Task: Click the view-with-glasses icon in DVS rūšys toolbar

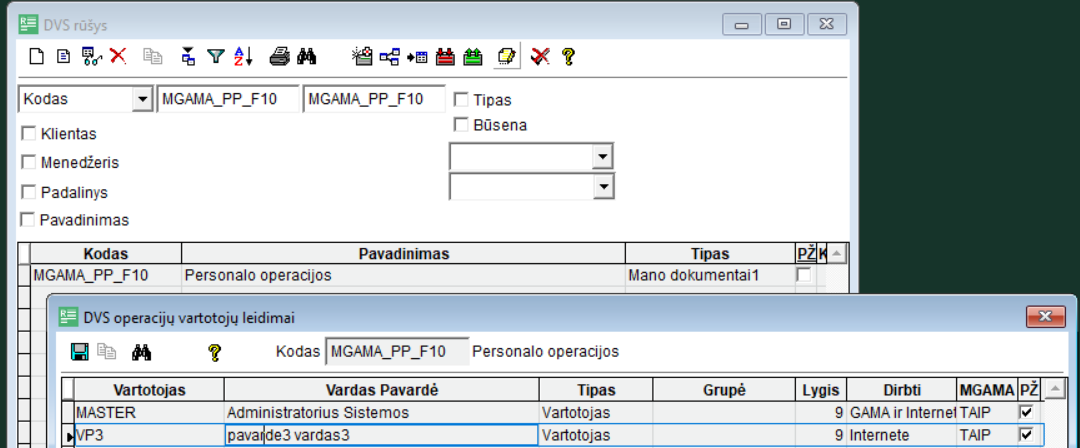Action: click(92, 57)
